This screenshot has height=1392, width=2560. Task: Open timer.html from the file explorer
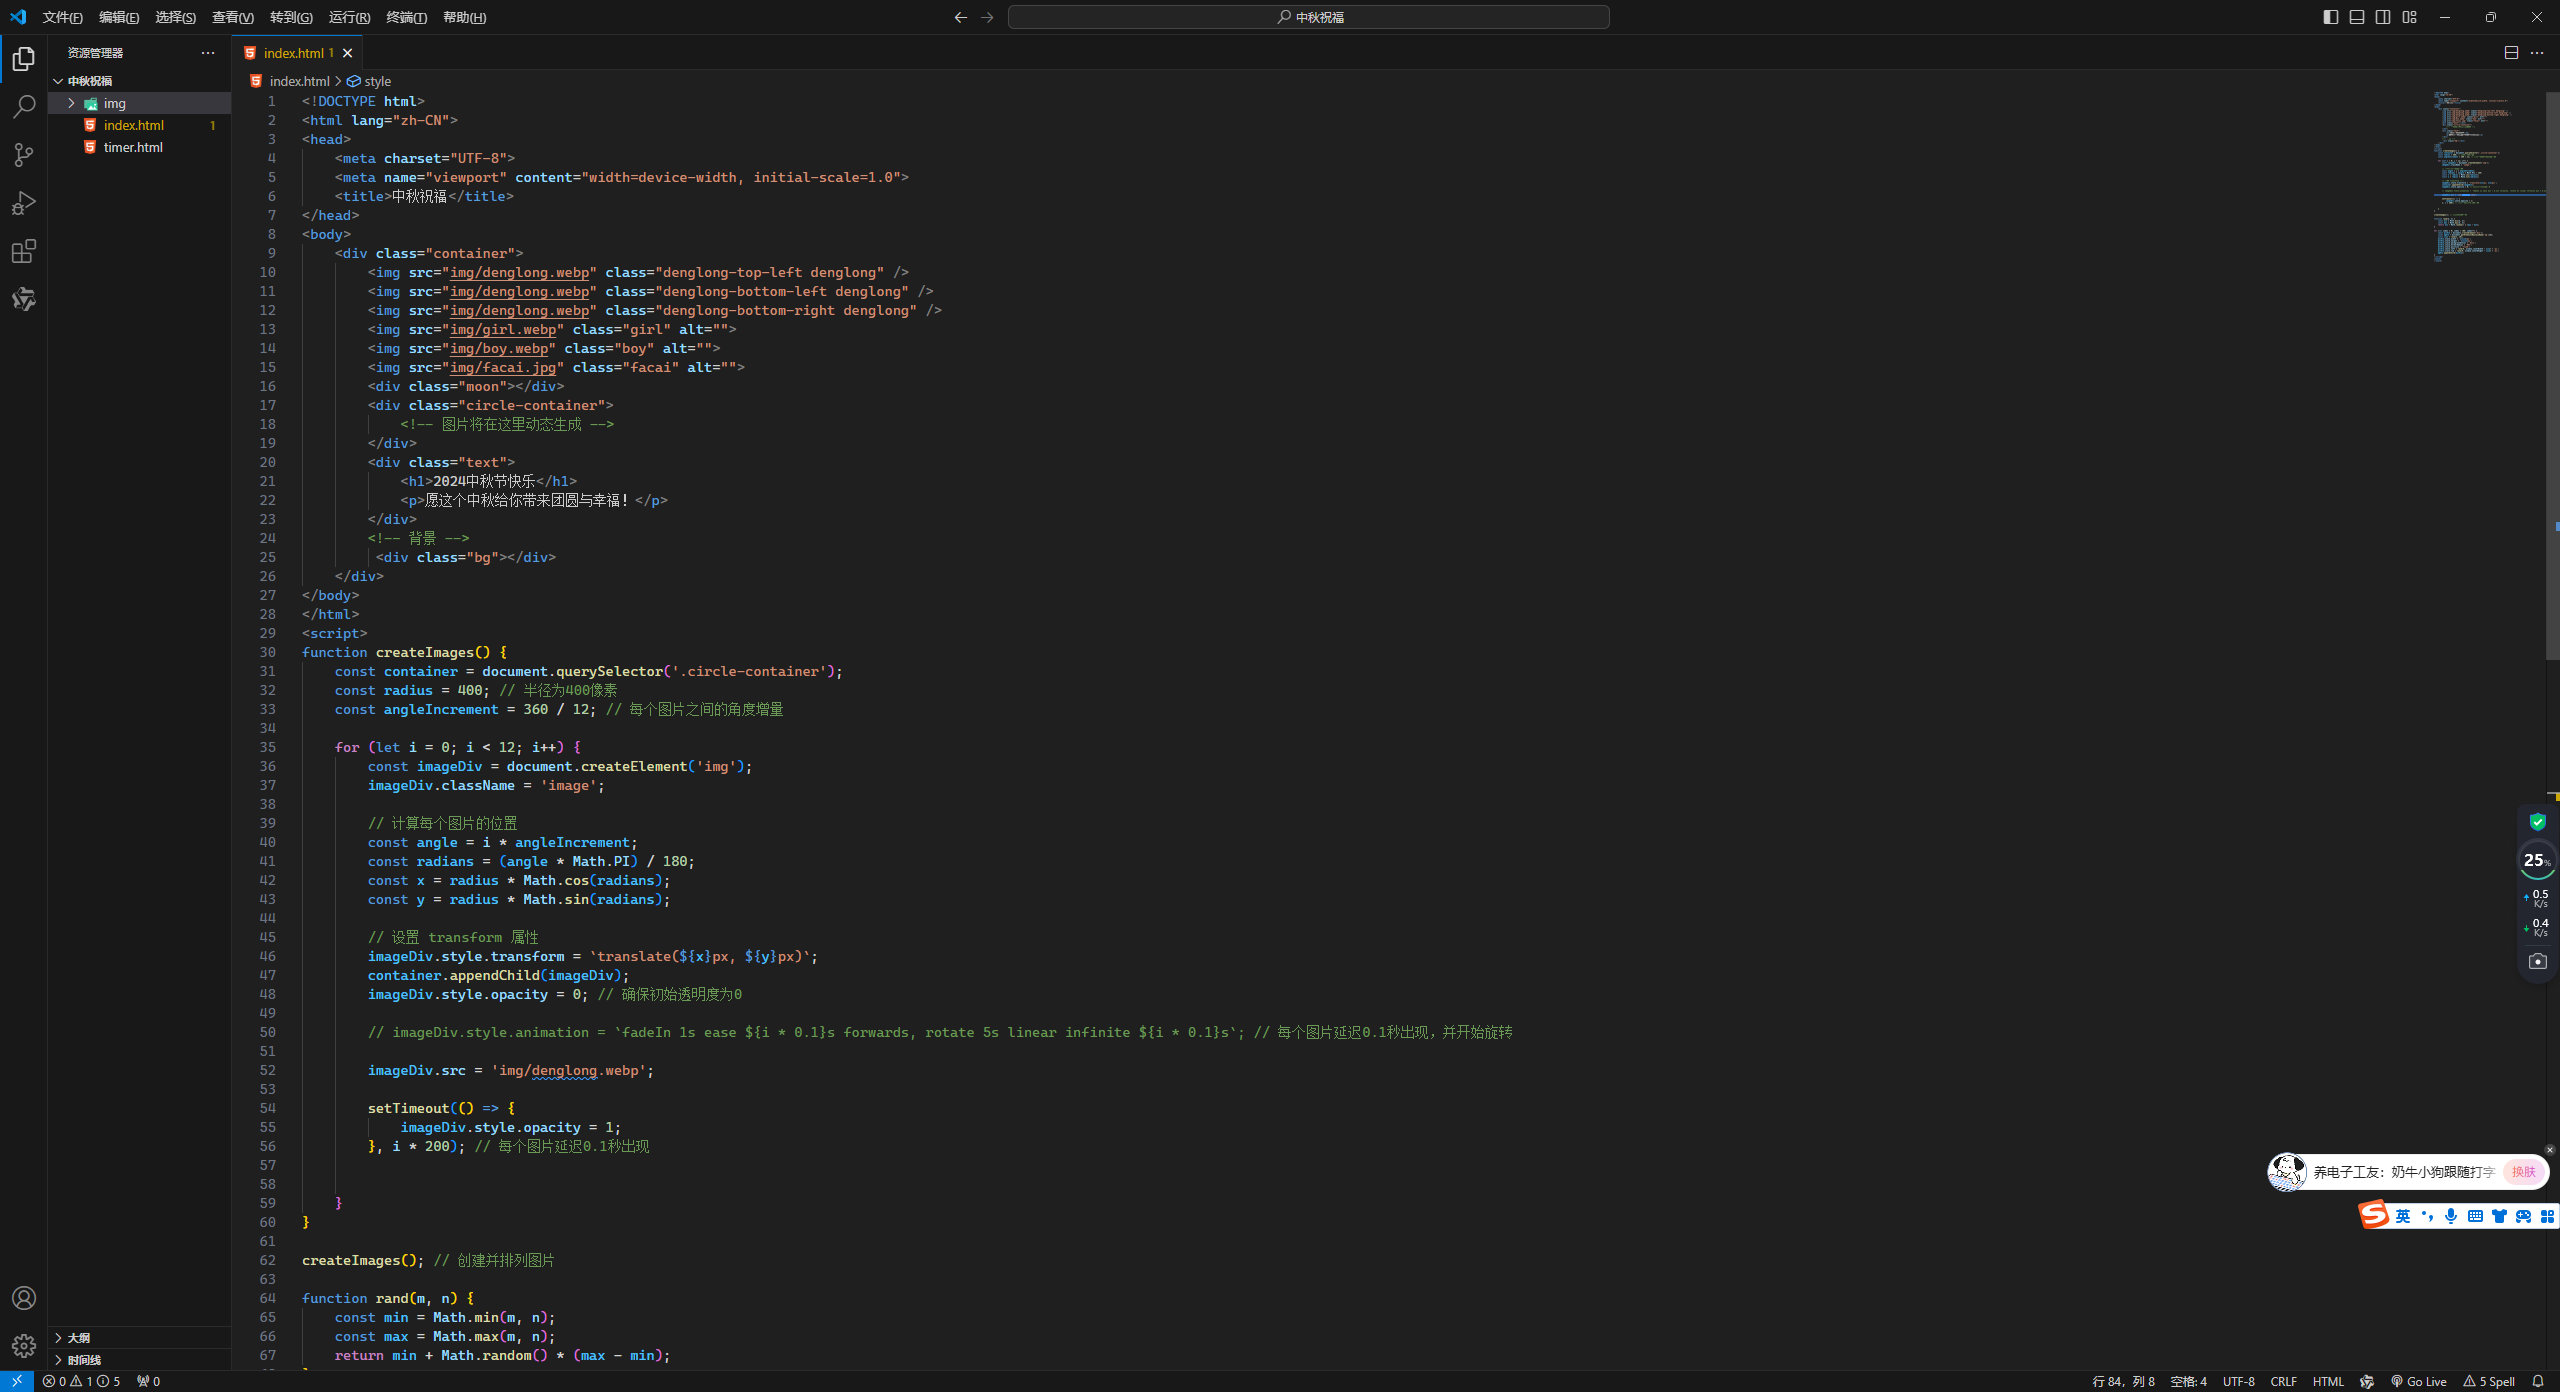[x=133, y=147]
